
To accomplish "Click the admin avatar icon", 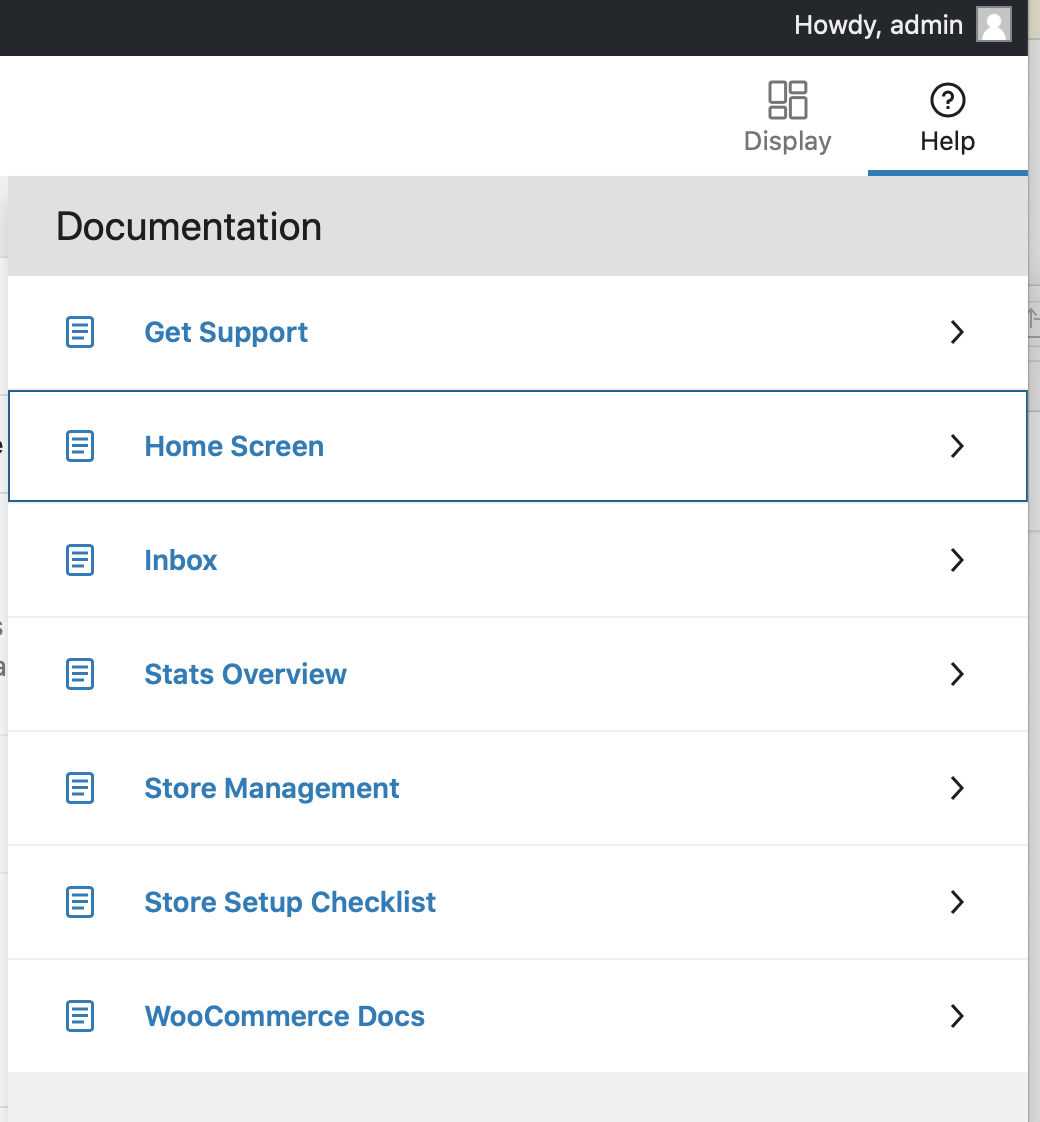I will 993,24.
